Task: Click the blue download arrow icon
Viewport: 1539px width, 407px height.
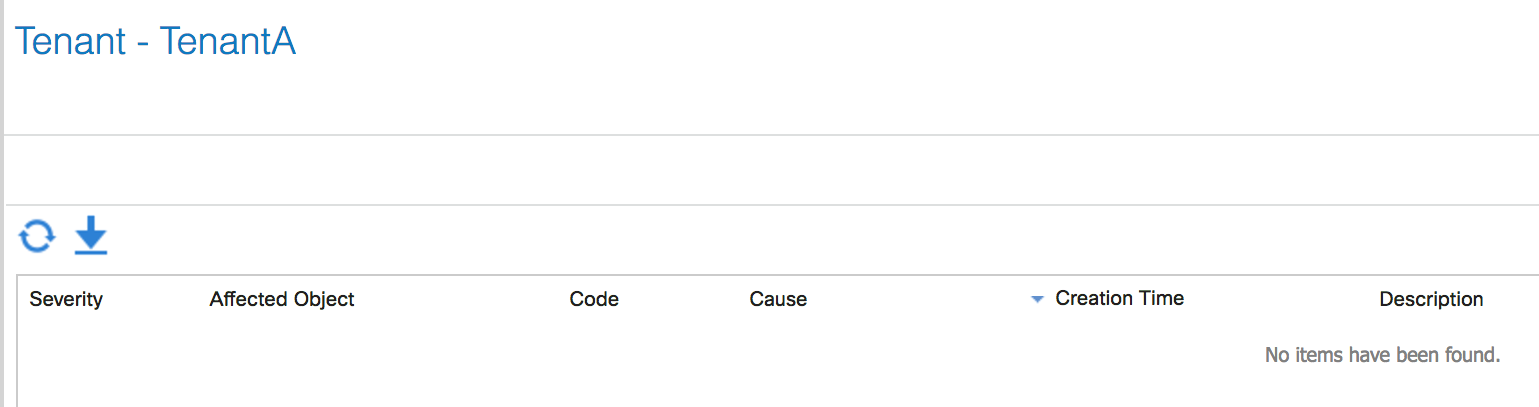Action: coord(91,236)
